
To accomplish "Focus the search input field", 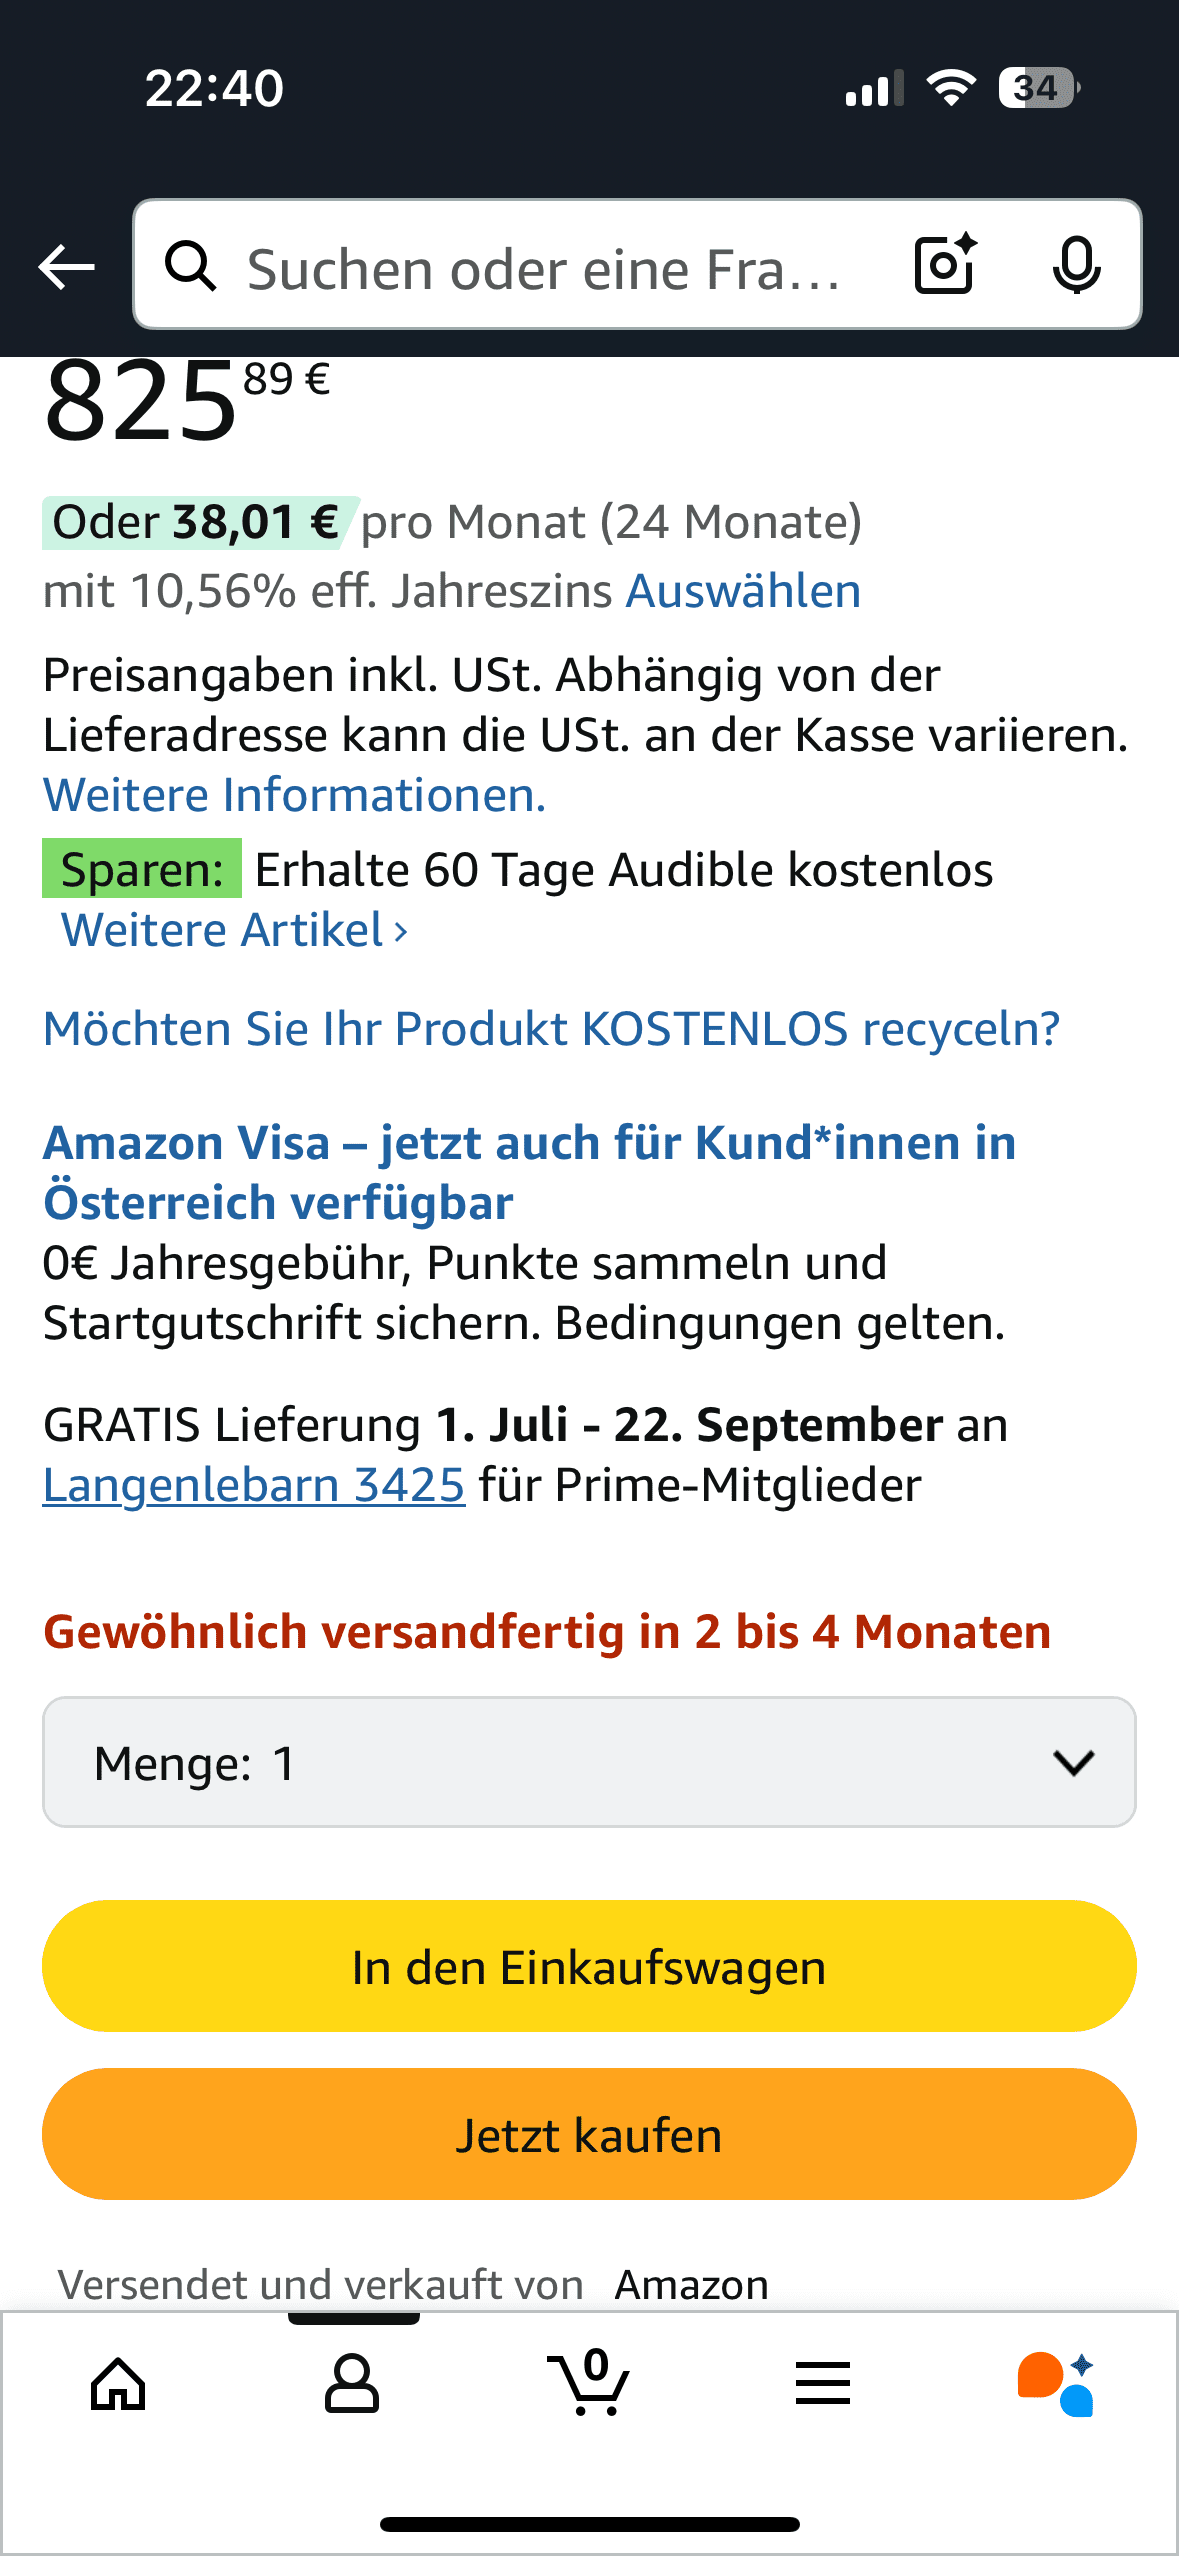I will pos(545,268).
